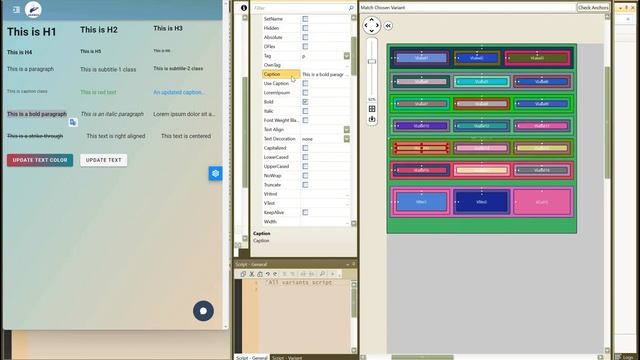This screenshot has height=360, width=640.
Task: Click the dark round floating action button
Action: point(203,311)
